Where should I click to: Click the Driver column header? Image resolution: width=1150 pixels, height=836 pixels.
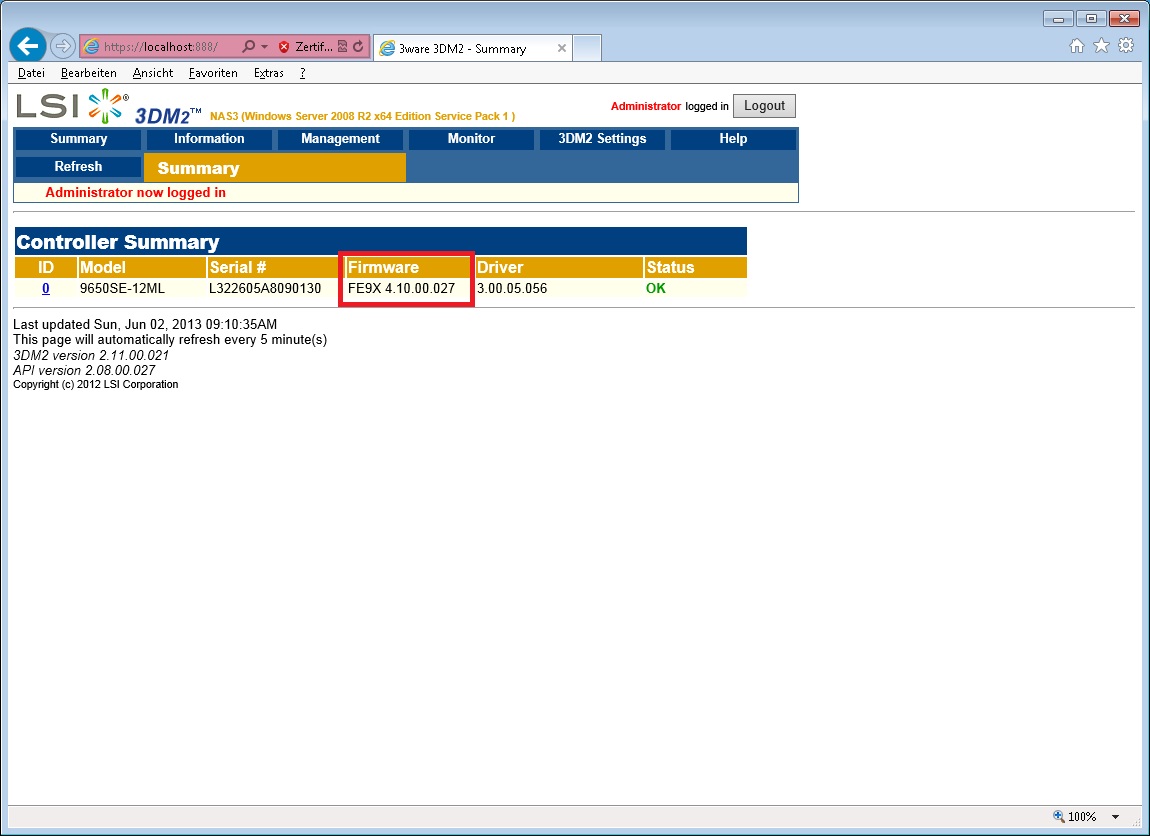point(559,267)
